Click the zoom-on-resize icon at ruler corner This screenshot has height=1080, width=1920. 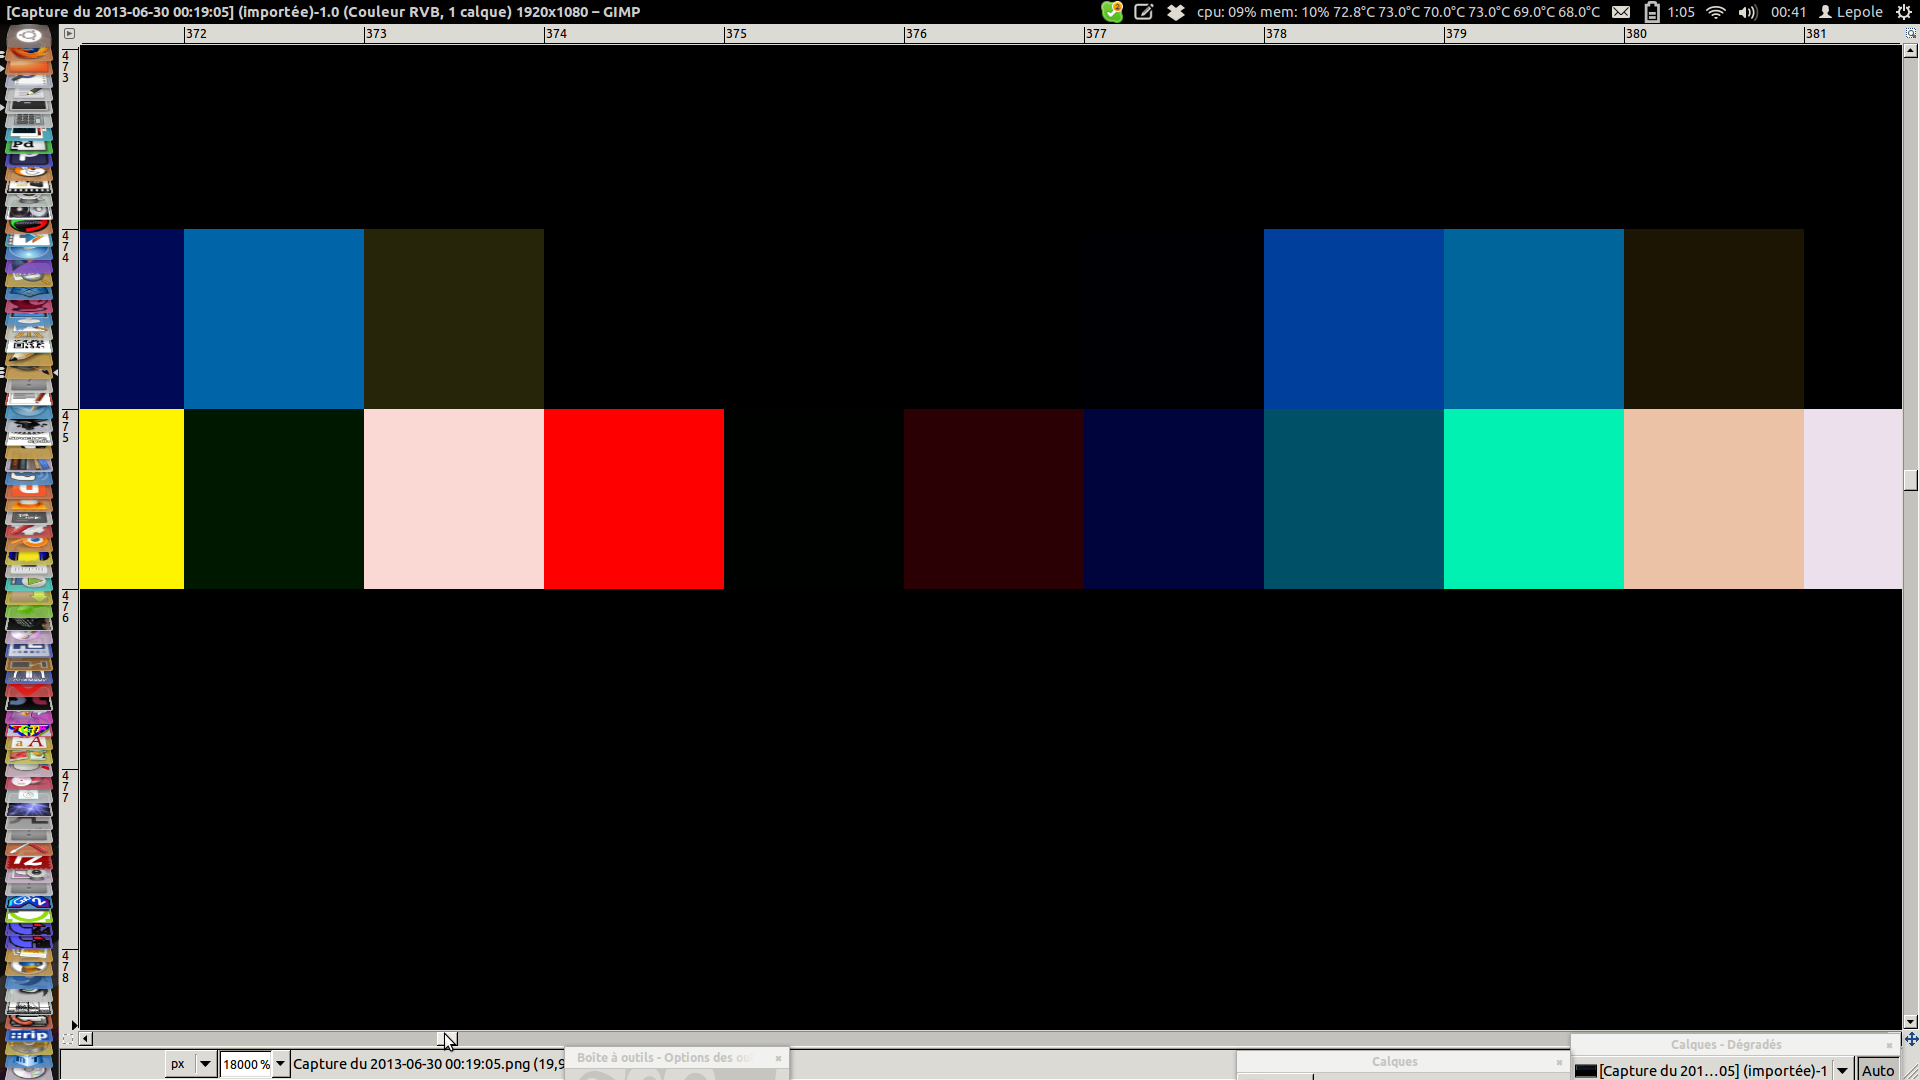click(1910, 33)
